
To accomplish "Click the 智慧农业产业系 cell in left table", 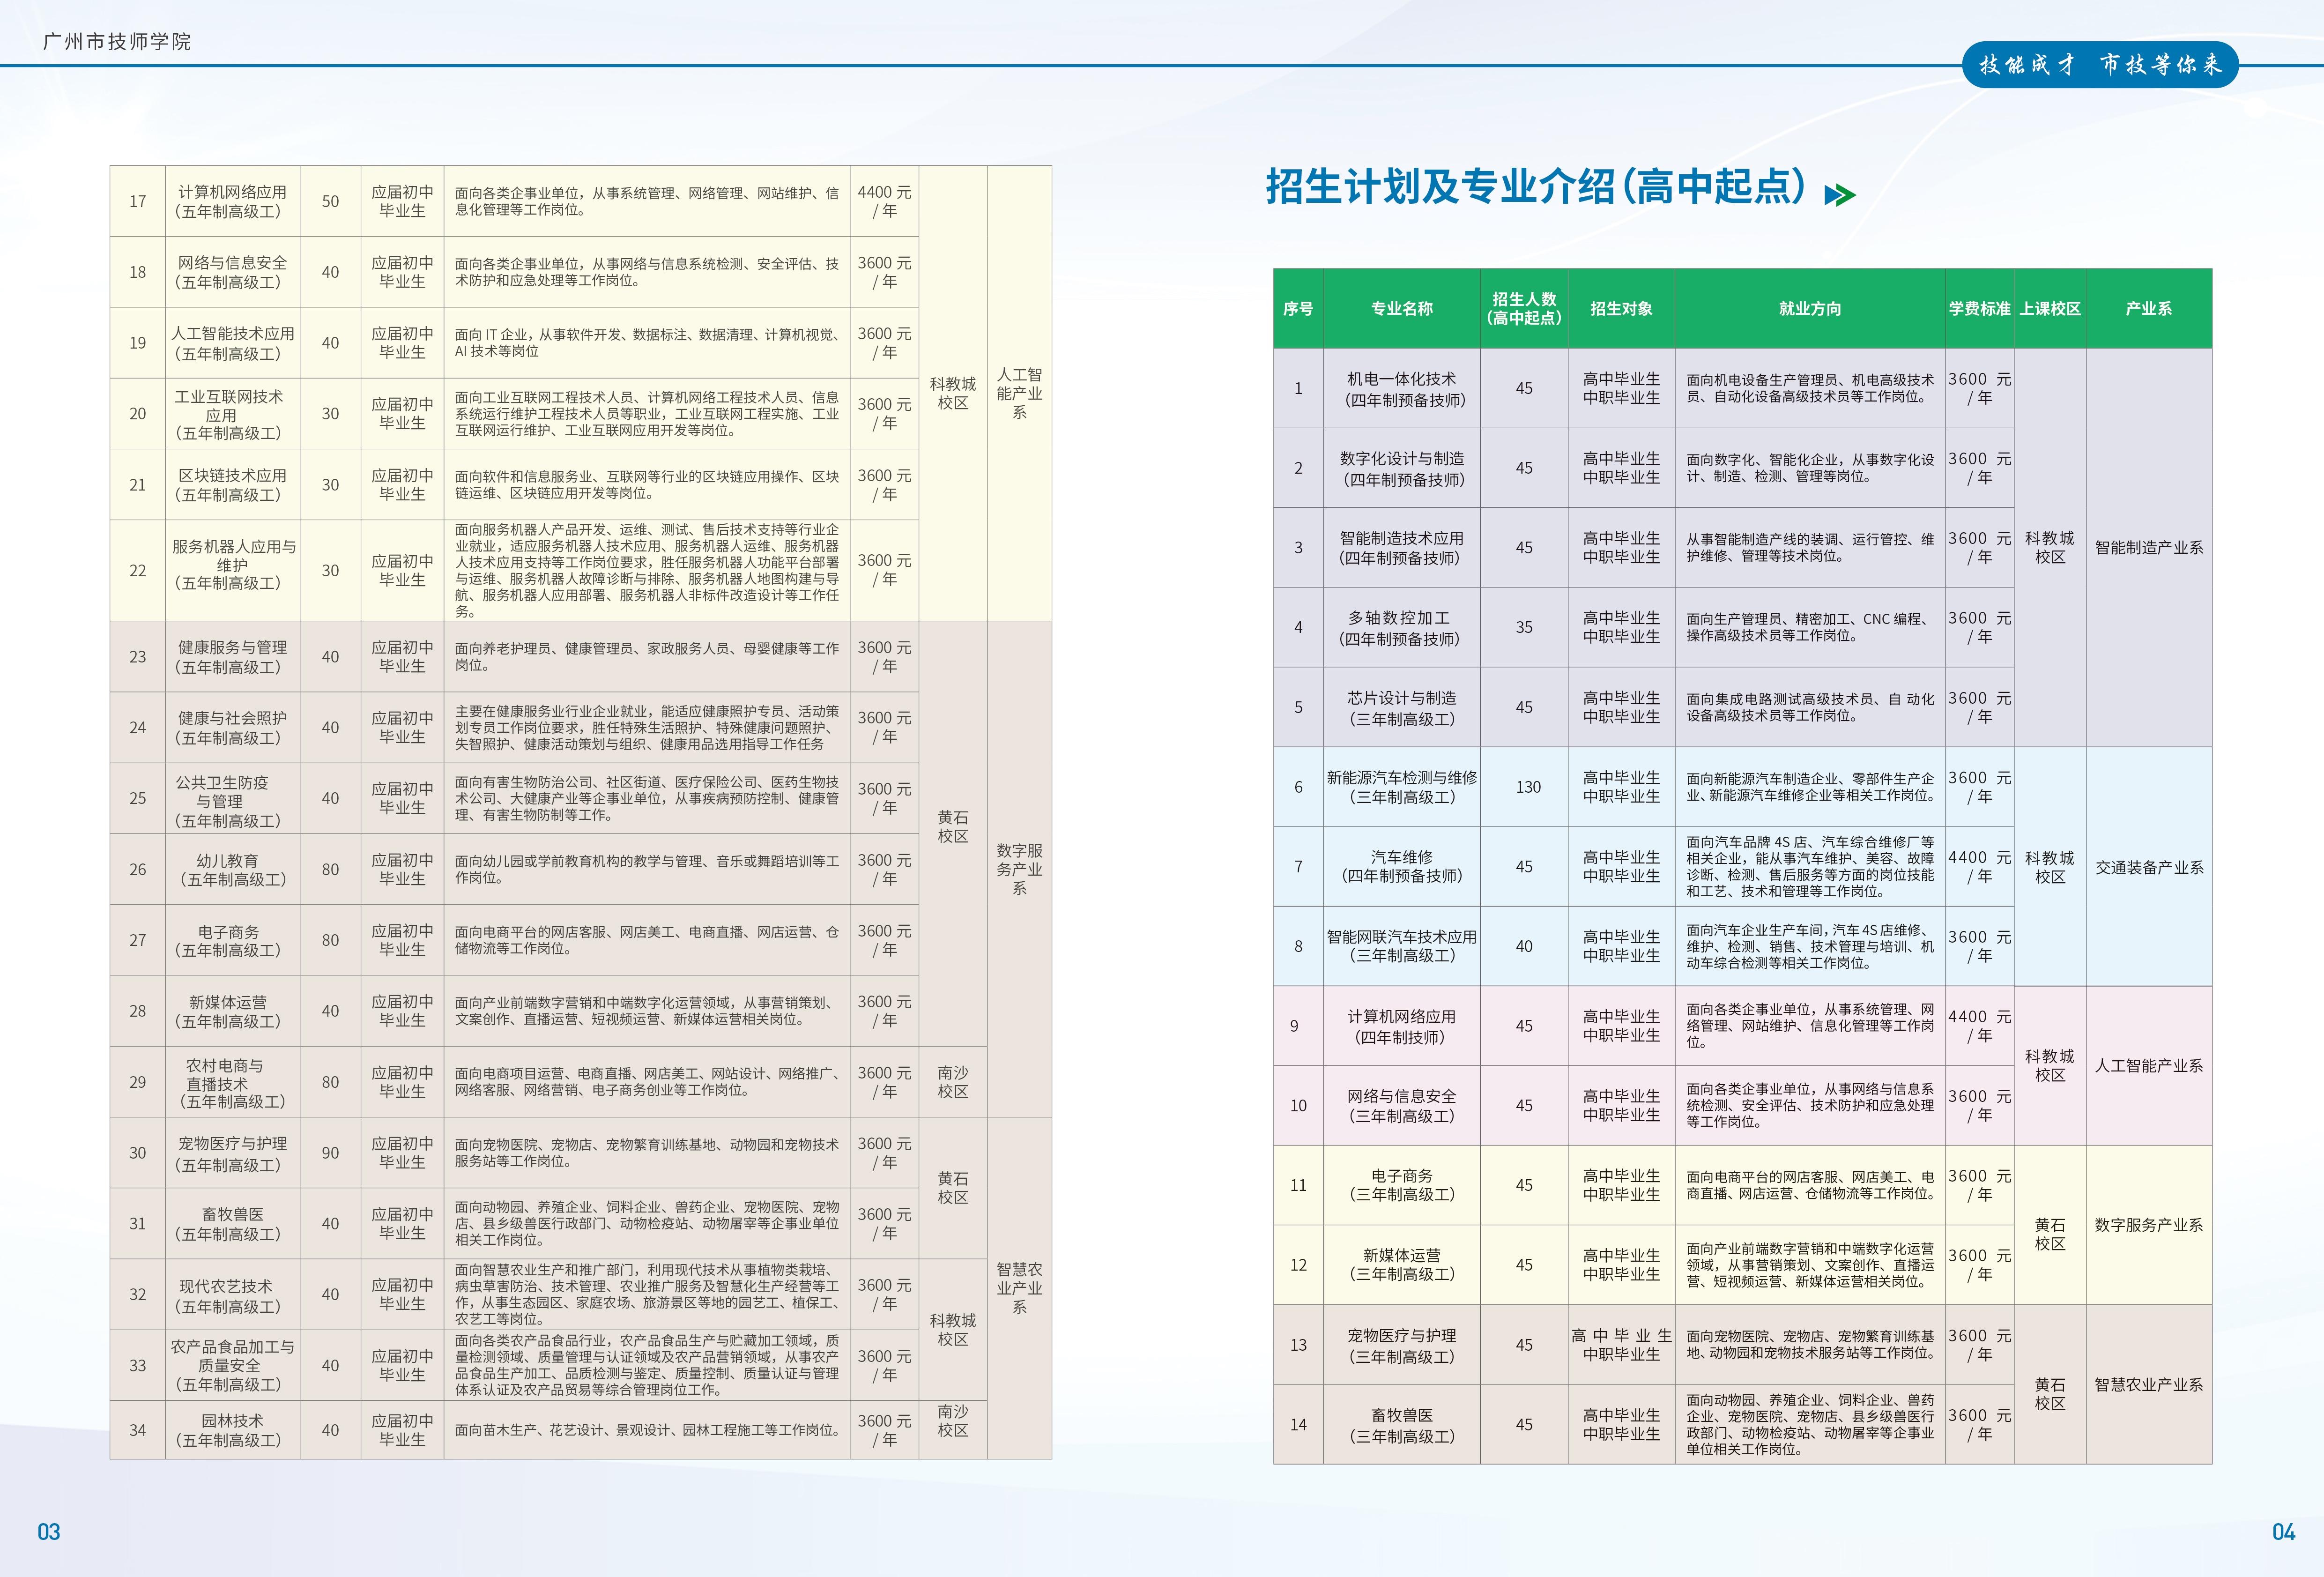I will 1019,1288.
